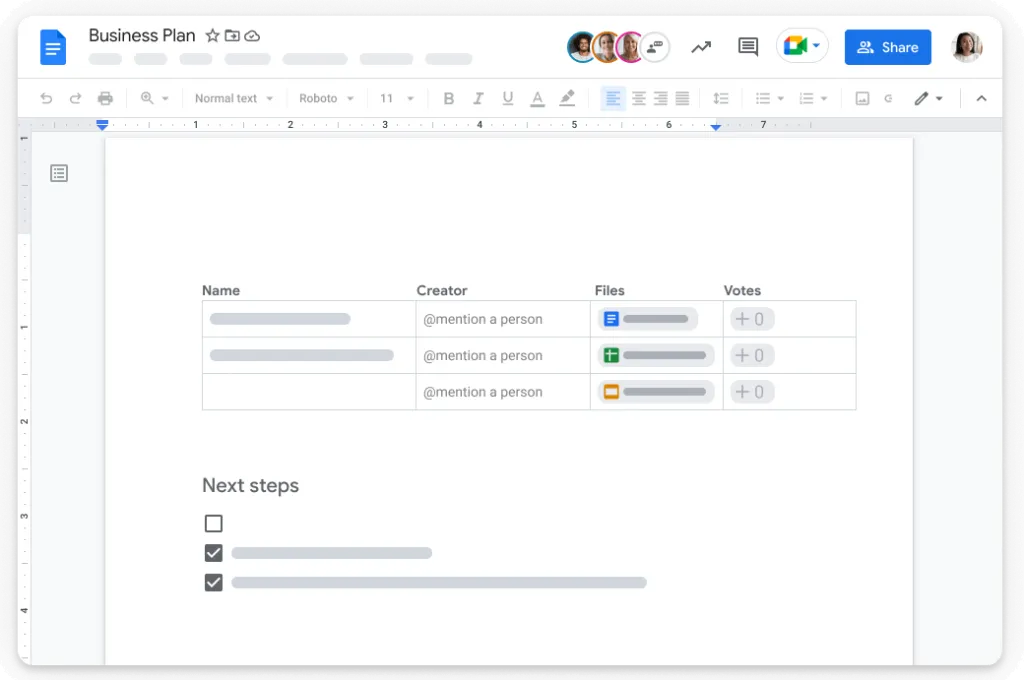Uncheck the first completed checklist item
1024x680 pixels.
pyautogui.click(x=213, y=553)
